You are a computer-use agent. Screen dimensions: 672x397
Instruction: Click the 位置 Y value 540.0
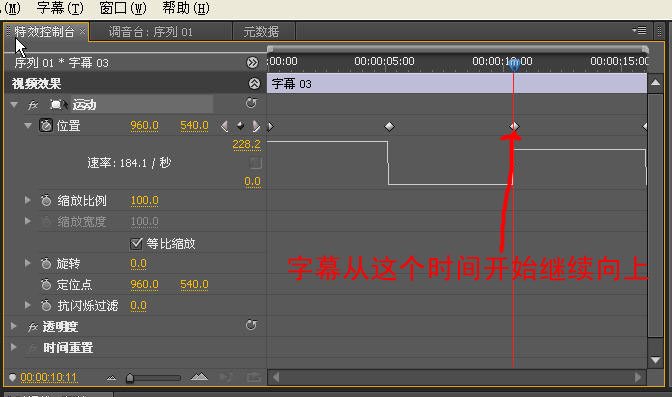tap(194, 126)
